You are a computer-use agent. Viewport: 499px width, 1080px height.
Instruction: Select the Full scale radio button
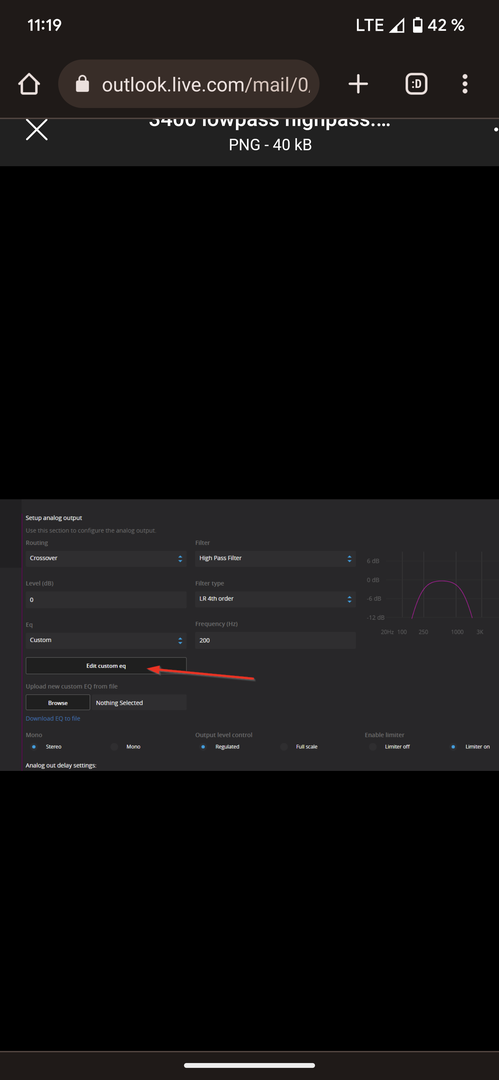tap(284, 747)
